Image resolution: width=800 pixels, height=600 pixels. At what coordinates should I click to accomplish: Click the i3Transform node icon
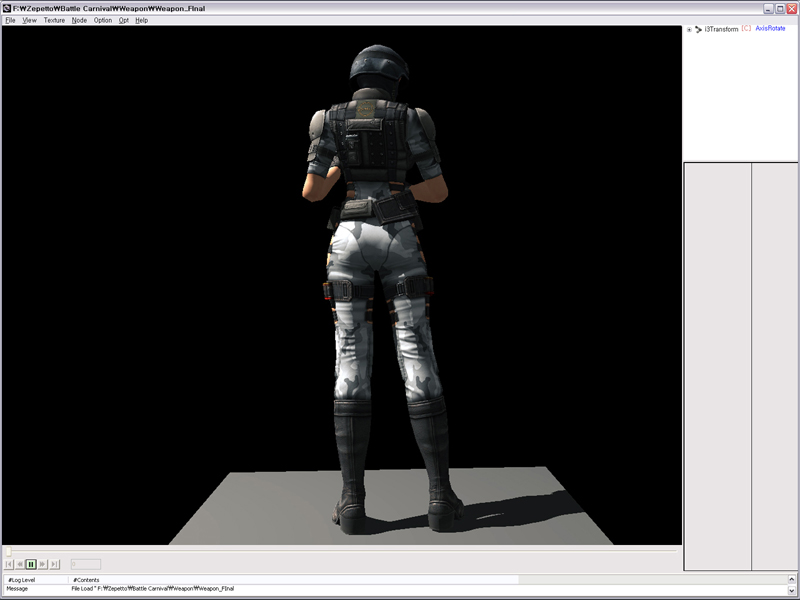[698, 29]
